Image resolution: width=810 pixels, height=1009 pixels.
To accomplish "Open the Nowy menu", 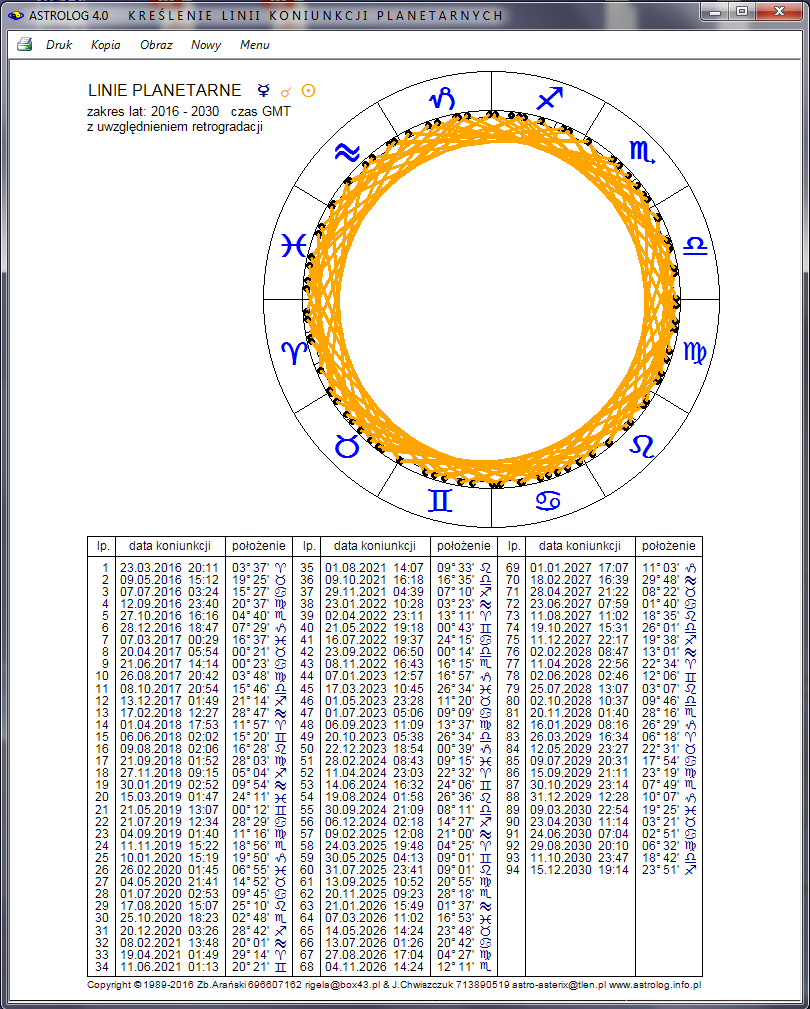I will 206,45.
